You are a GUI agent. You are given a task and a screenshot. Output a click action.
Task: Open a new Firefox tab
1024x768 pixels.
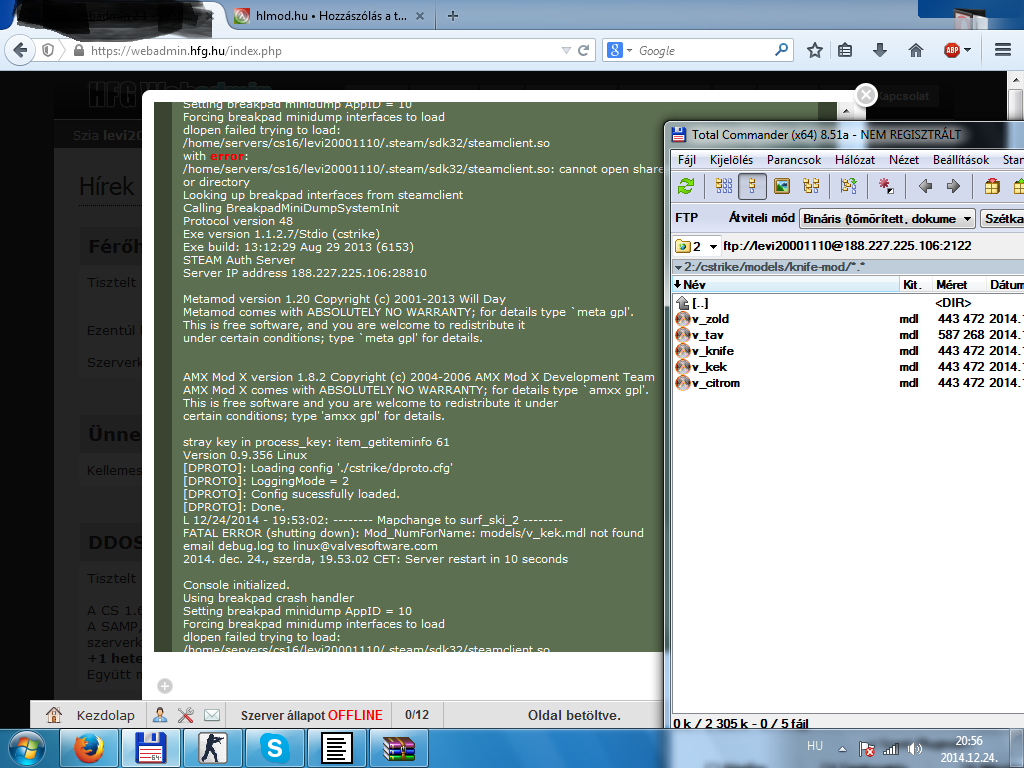click(x=453, y=16)
